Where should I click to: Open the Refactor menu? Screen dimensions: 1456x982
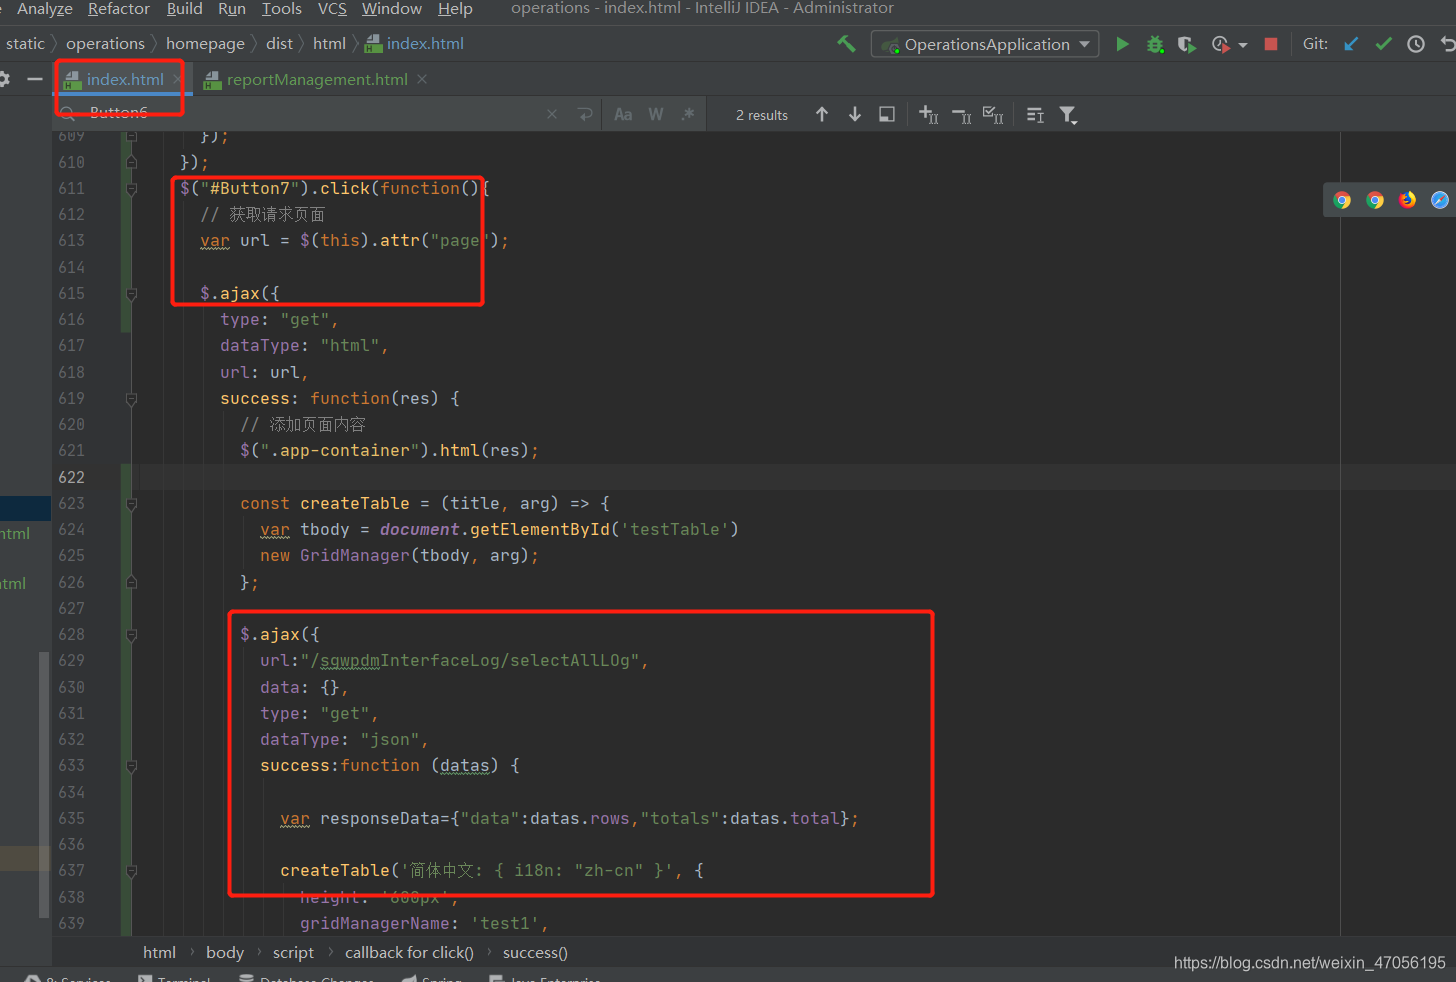pos(119,9)
